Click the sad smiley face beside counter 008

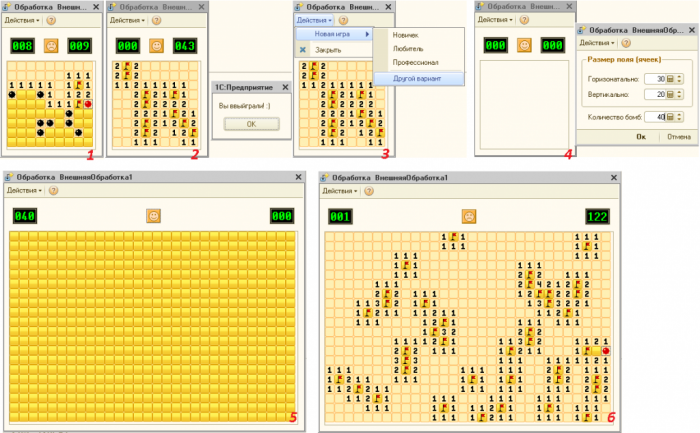click(x=50, y=46)
